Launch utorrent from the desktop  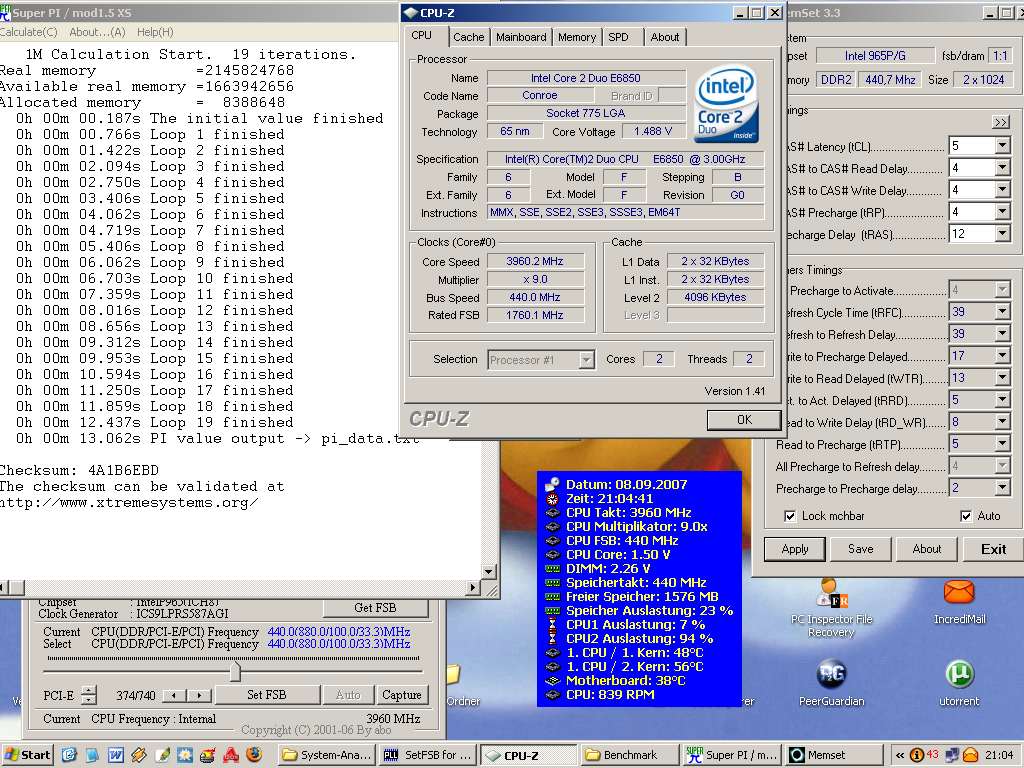959,683
